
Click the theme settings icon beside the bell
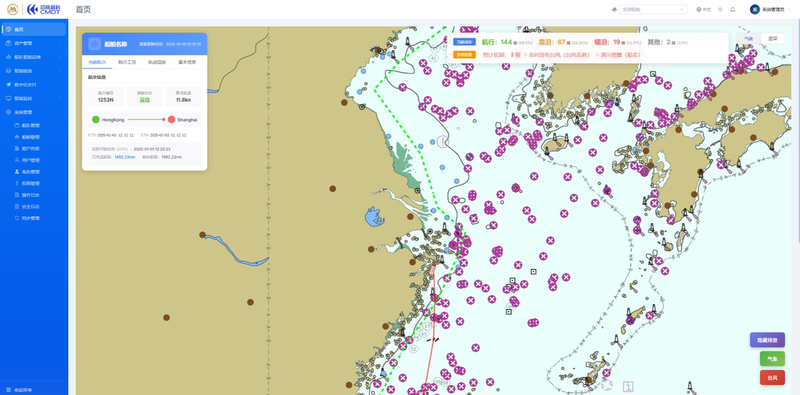720,9
